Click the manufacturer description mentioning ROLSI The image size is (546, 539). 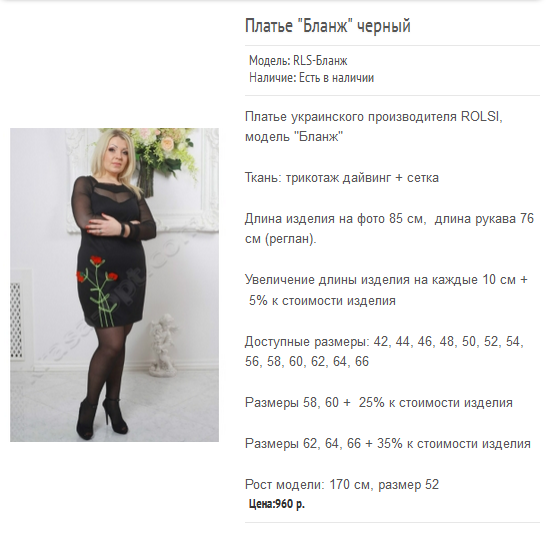tap(374, 126)
